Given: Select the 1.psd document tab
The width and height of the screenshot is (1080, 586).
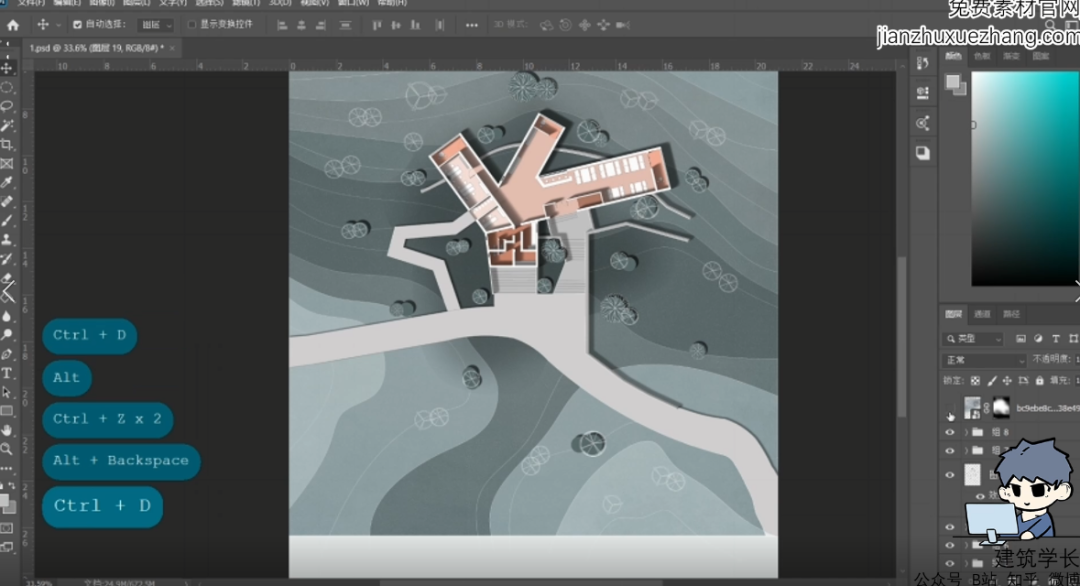Looking at the screenshot, I should (97, 48).
